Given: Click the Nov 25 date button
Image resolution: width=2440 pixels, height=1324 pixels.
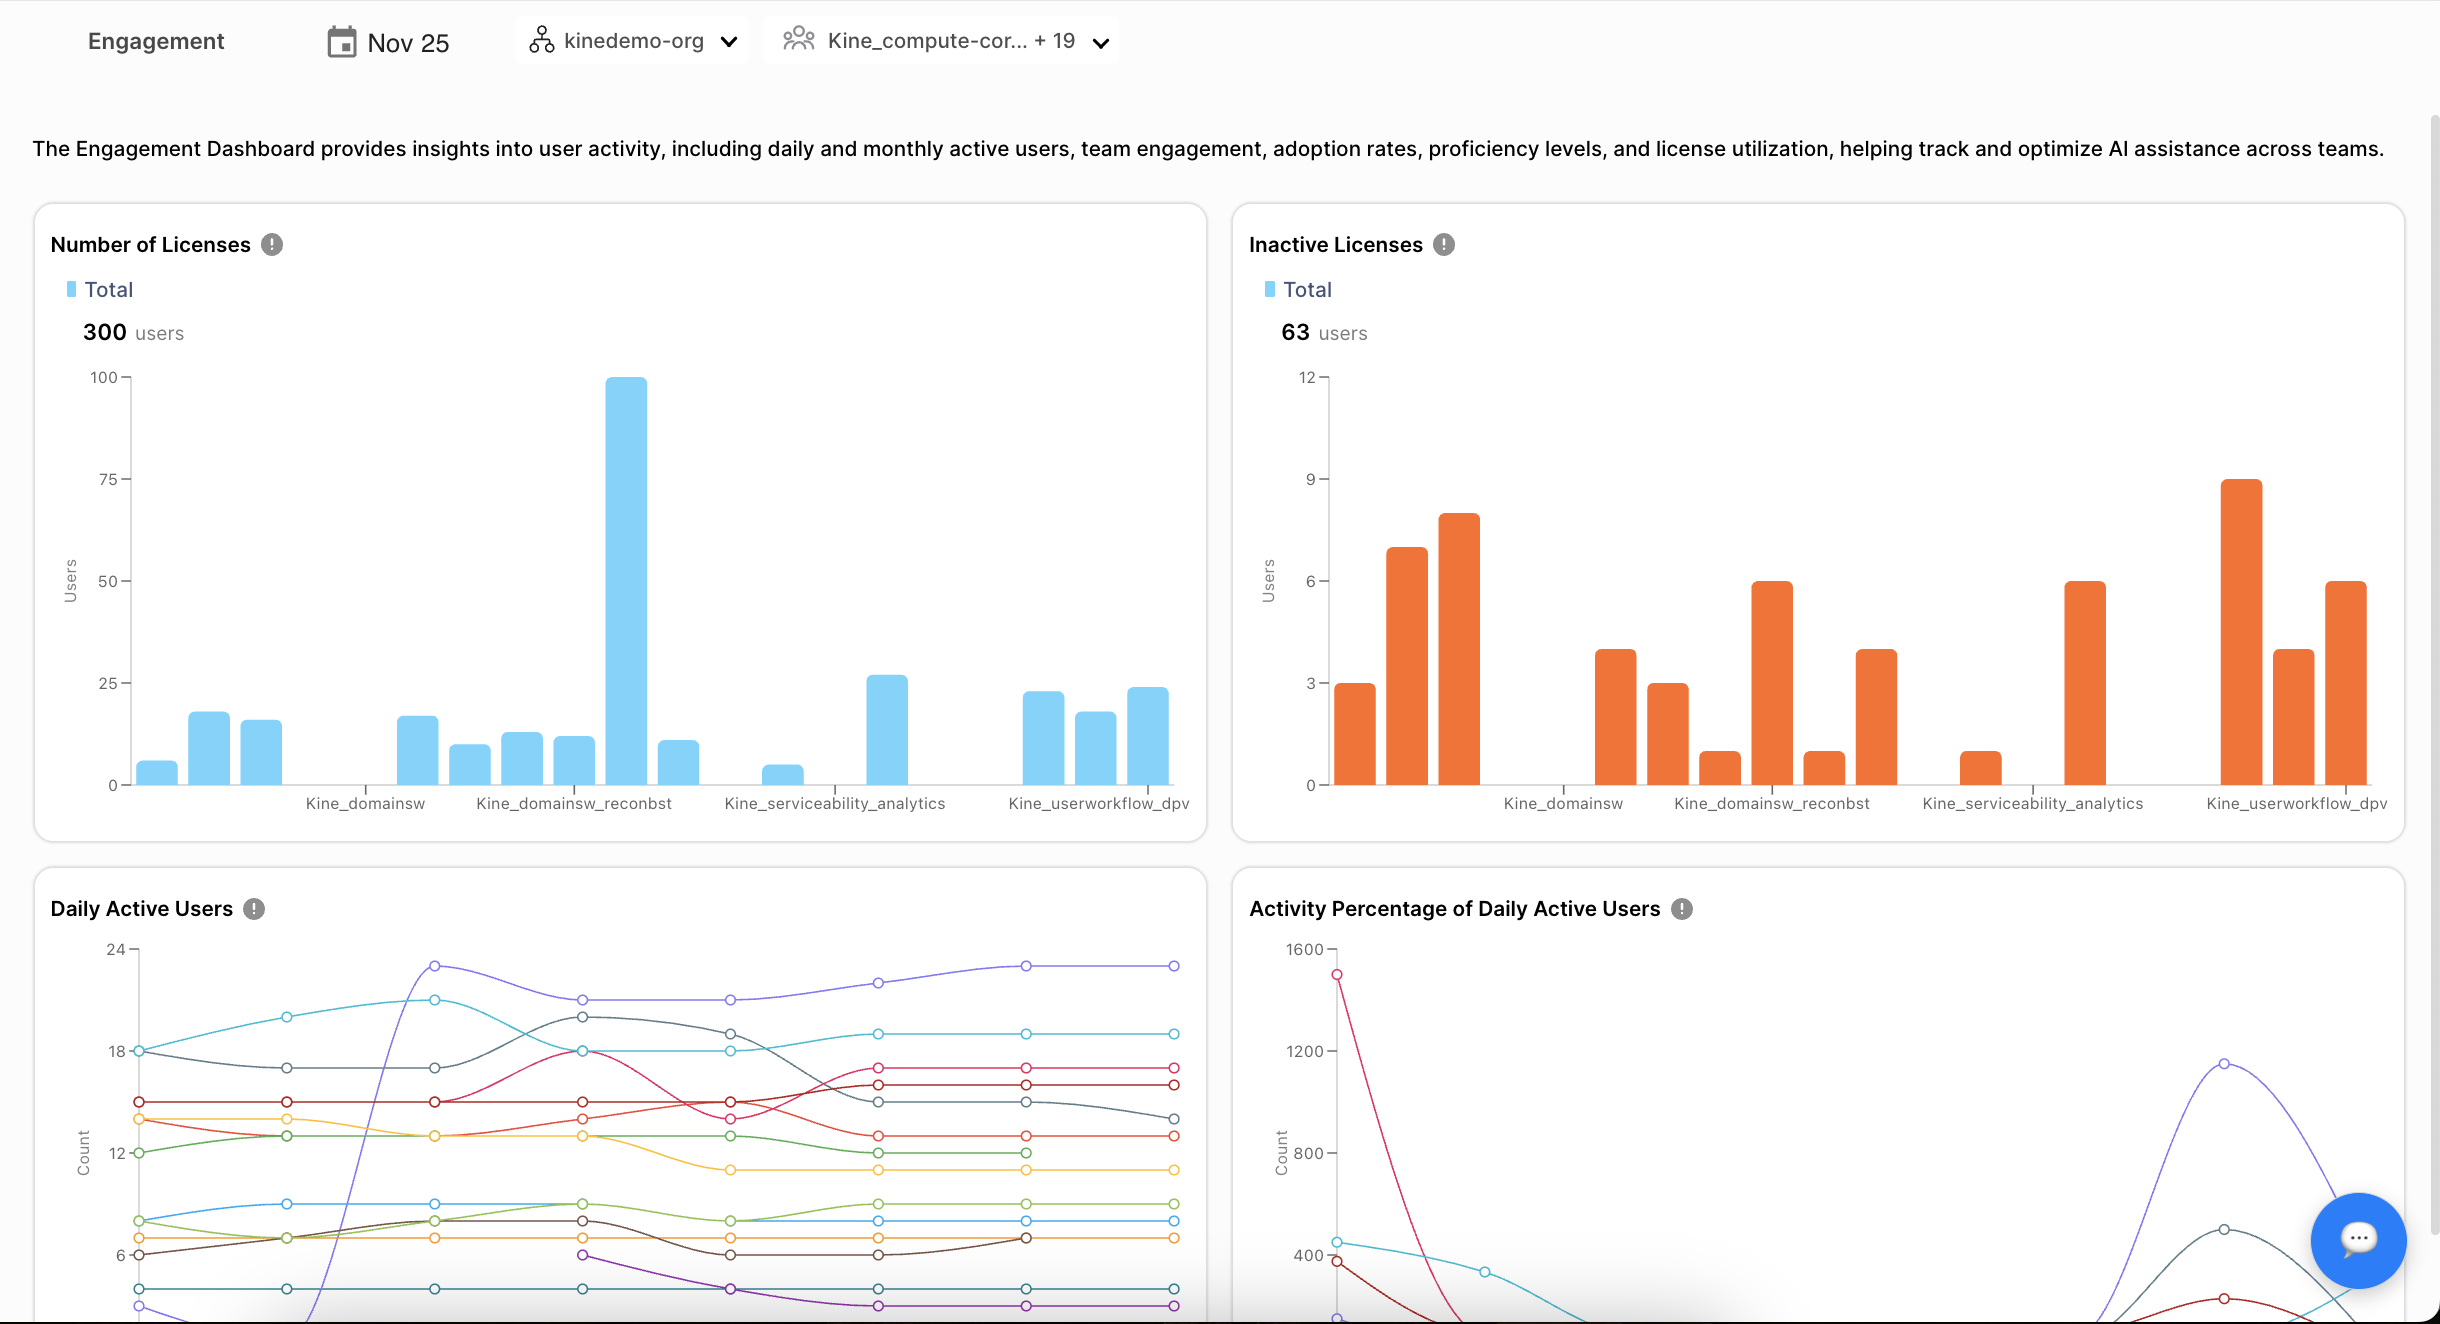Looking at the screenshot, I should (x=408, y=41).
